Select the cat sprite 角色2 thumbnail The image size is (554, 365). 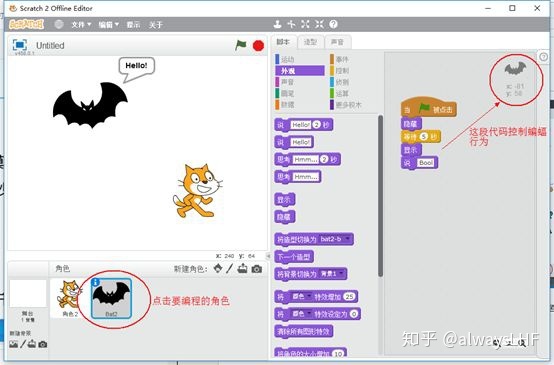[x=70, y=298]
